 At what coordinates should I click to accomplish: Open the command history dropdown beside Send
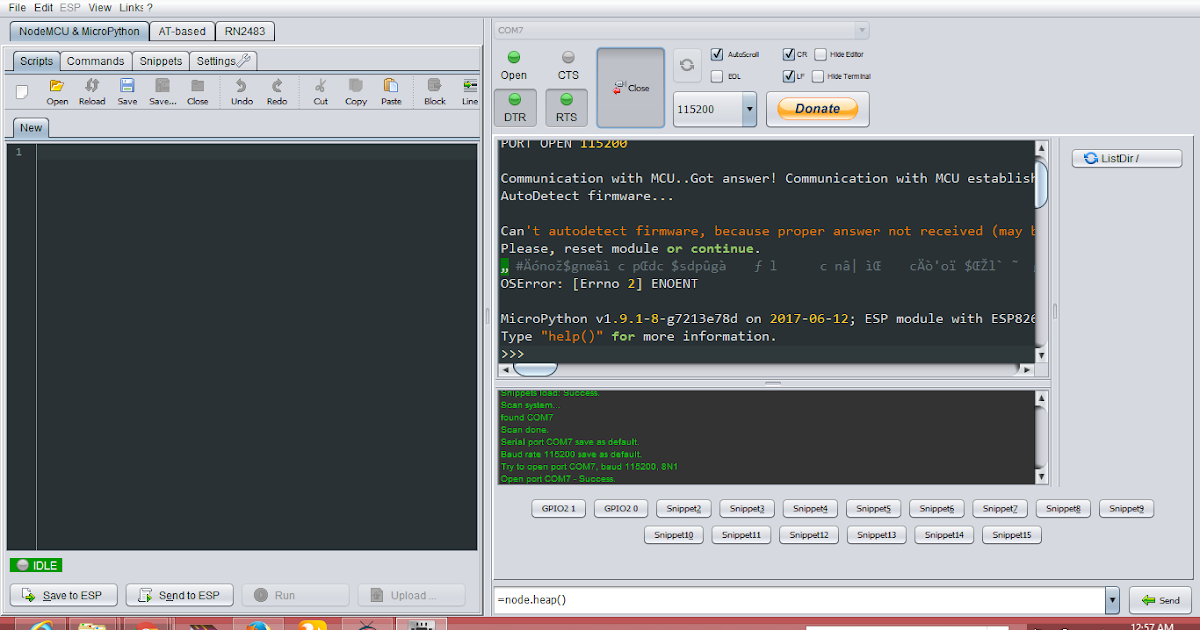(1111, 600)
